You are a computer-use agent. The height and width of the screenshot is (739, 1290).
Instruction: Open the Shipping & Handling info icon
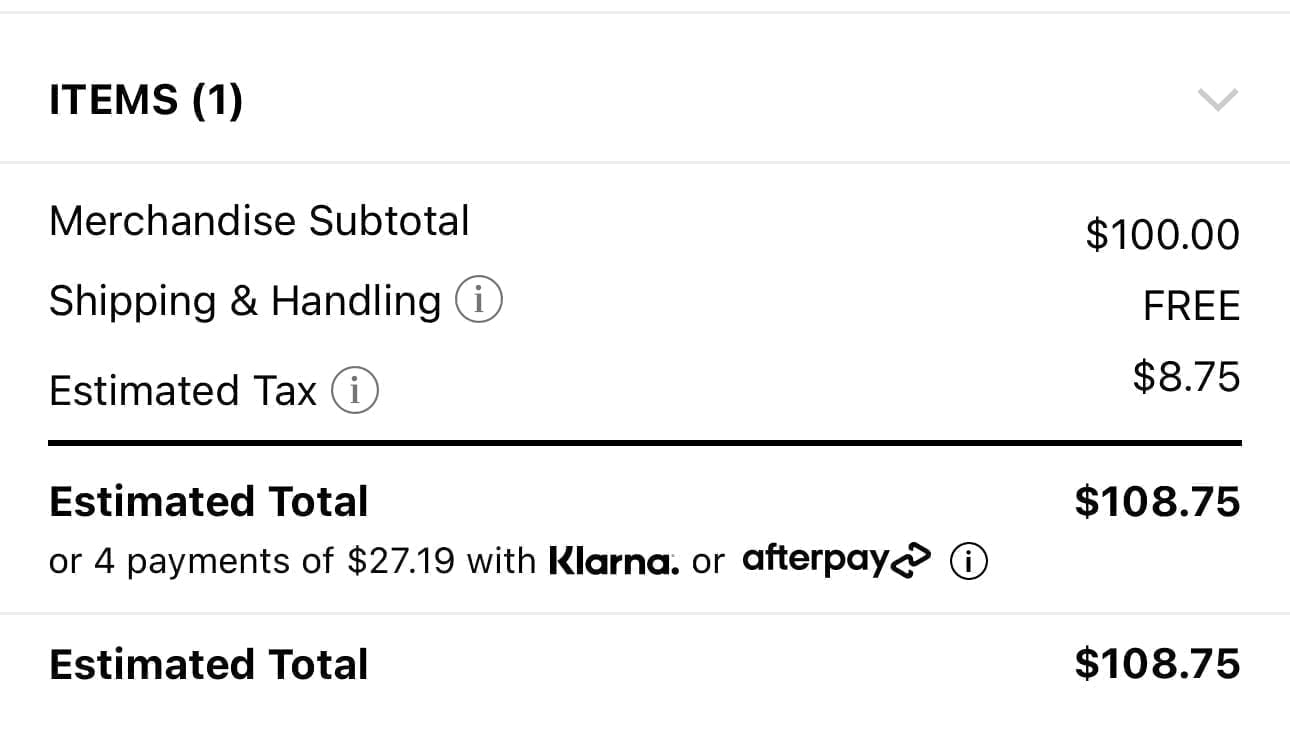pyautogui.click(x=479, y=300)
